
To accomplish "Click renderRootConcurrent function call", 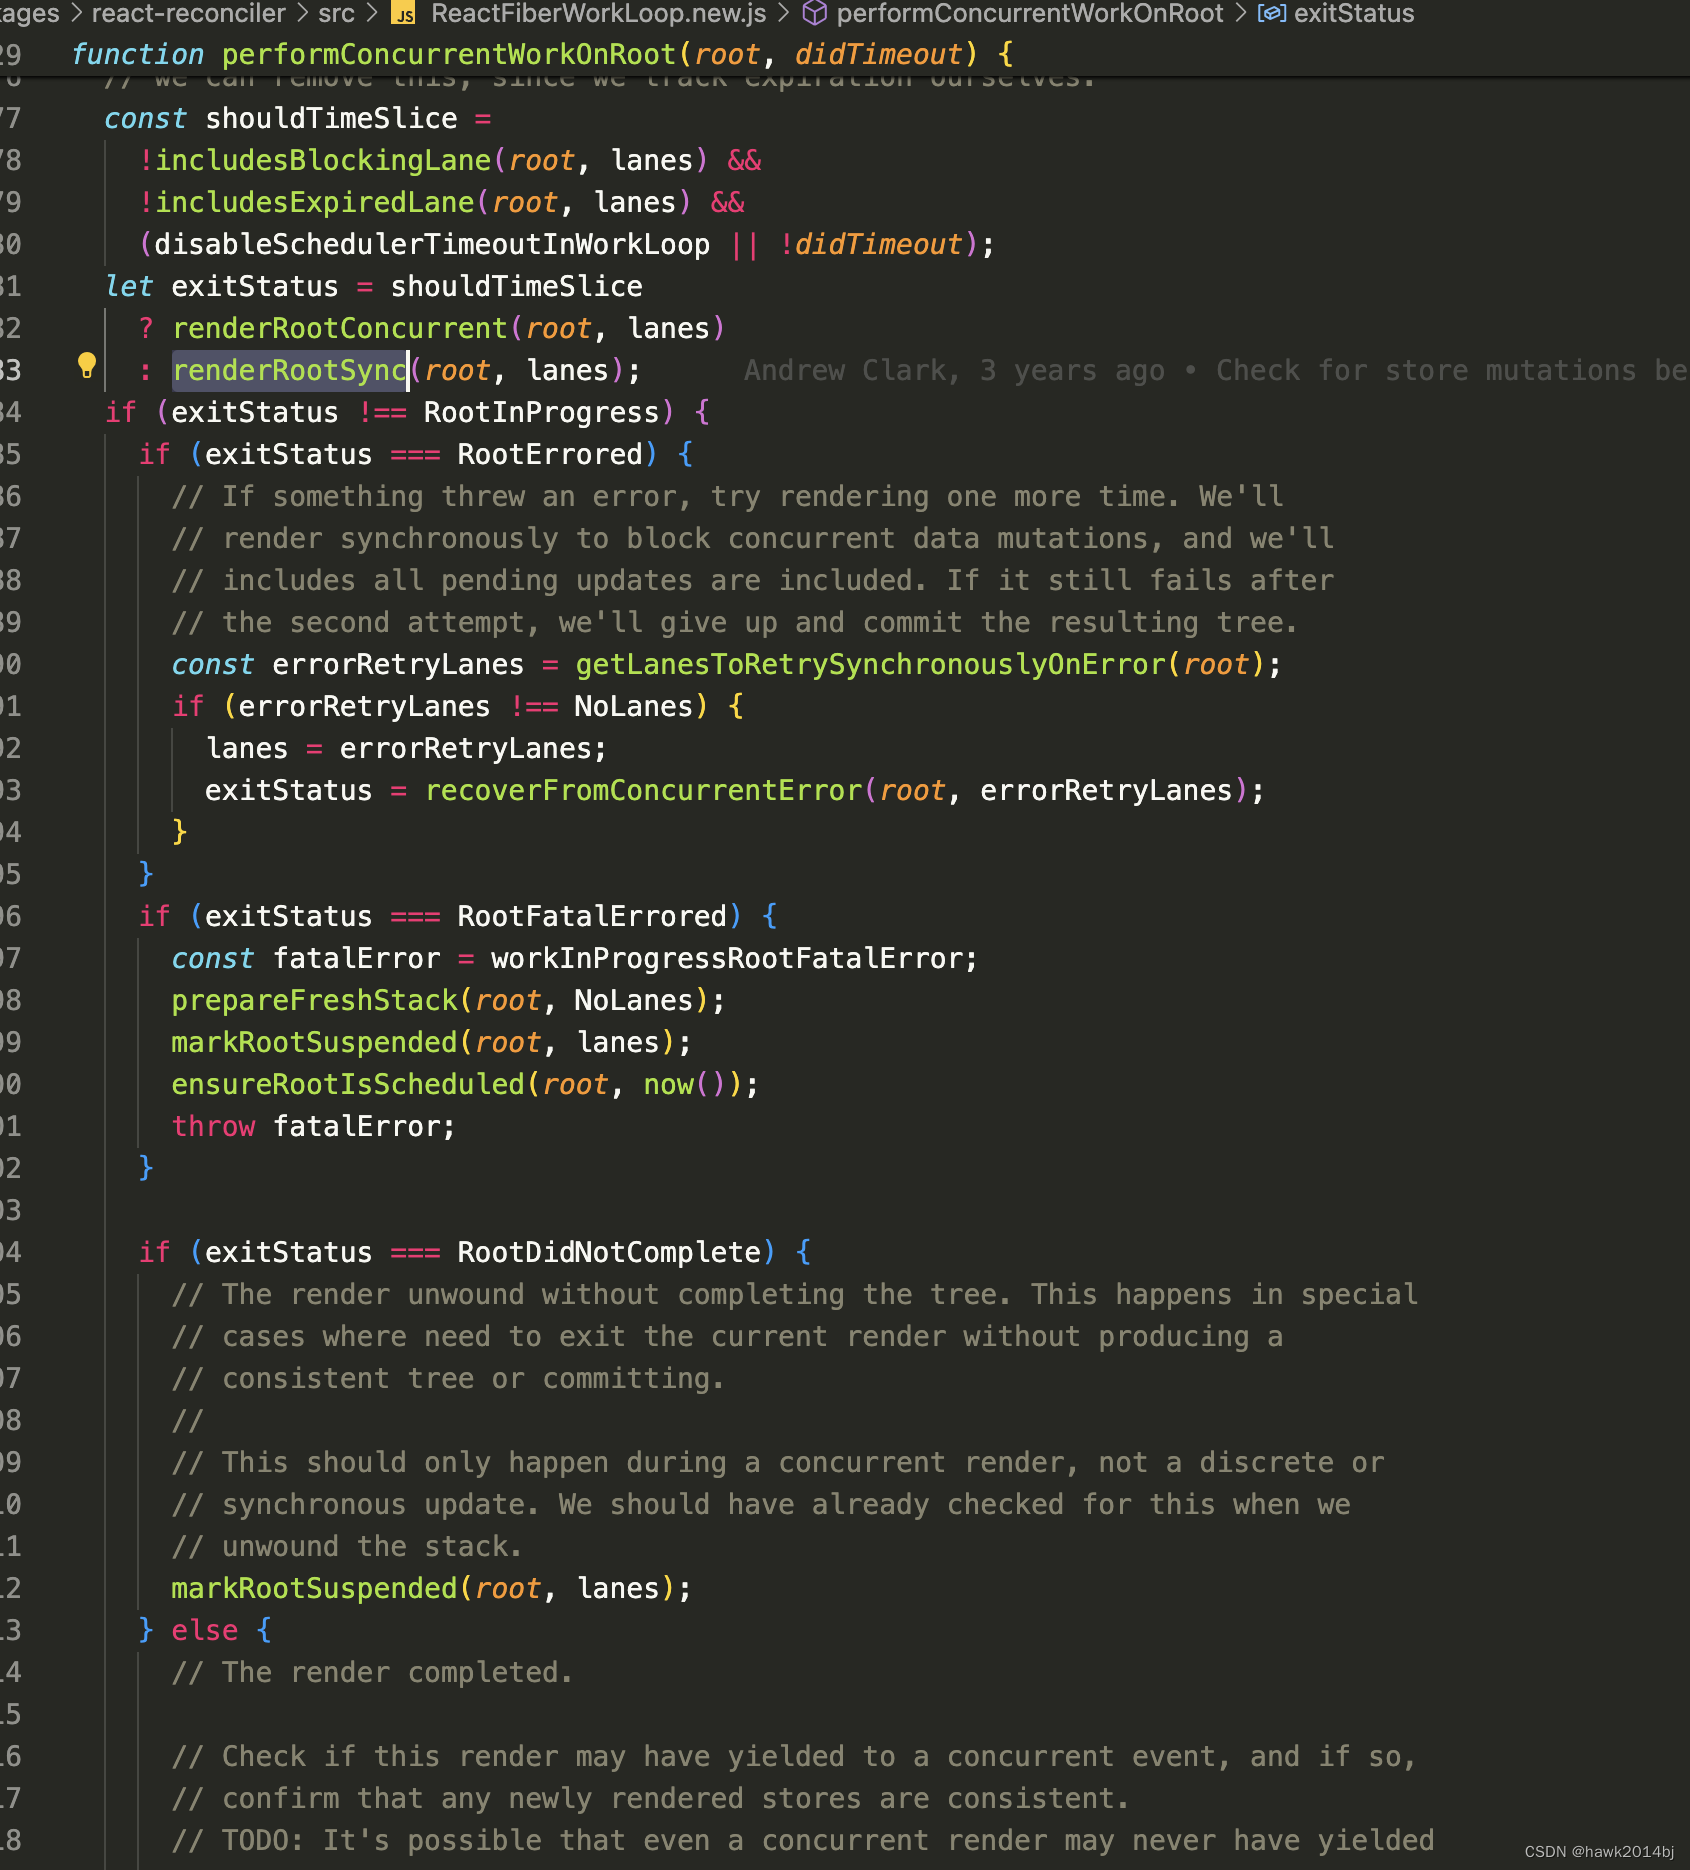I will 340,328.
